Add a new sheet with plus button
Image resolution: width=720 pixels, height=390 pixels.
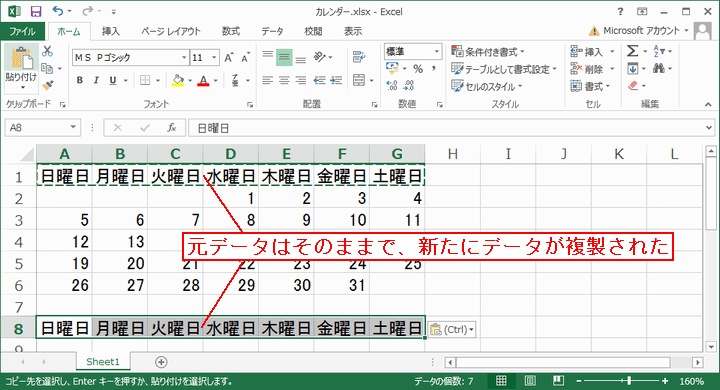(161, 362)
